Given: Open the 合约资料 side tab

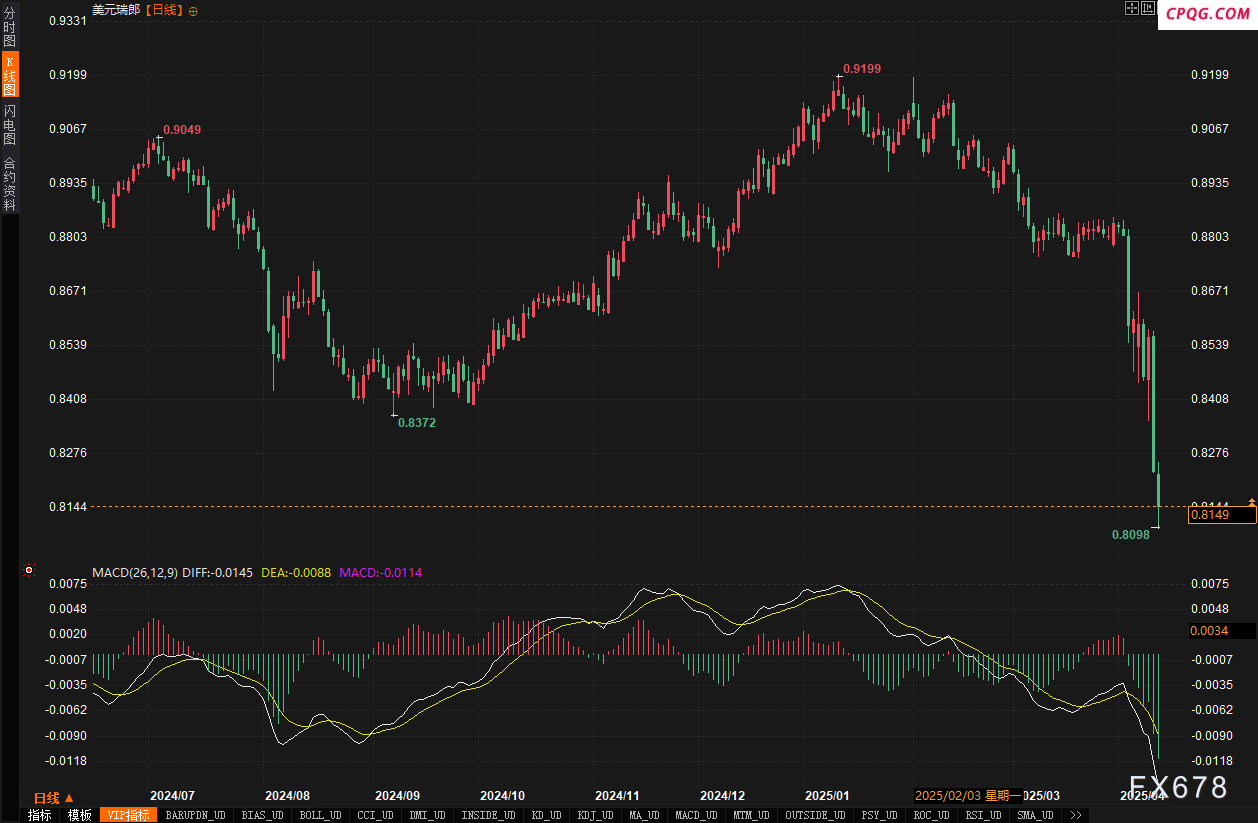Looking at the screenshot, I should coord(10,183).
